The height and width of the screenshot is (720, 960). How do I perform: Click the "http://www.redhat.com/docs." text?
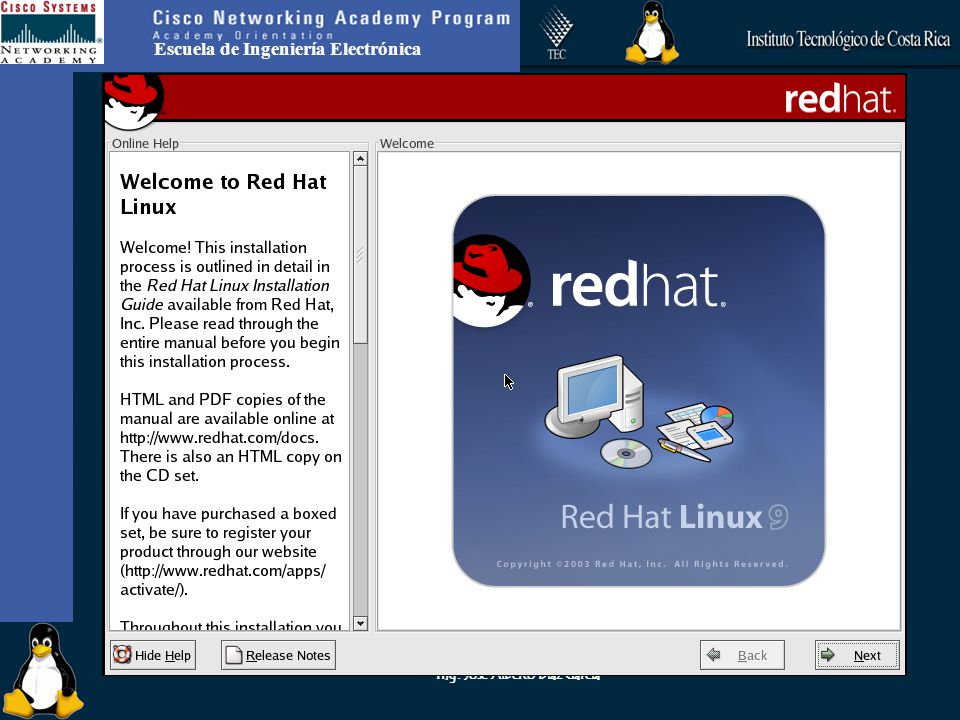[x=219, y=438]
